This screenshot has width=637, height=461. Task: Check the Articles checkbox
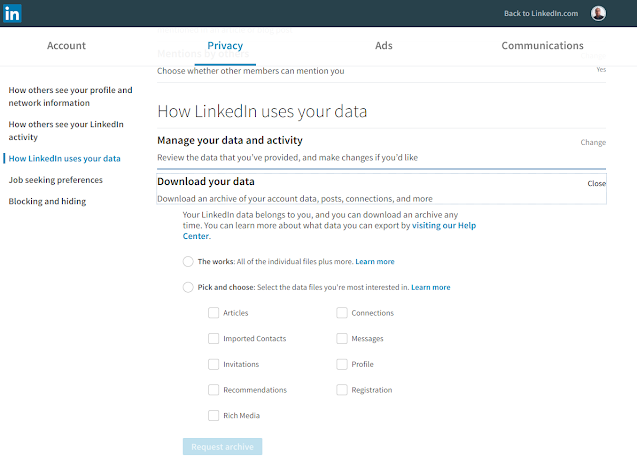213,313
